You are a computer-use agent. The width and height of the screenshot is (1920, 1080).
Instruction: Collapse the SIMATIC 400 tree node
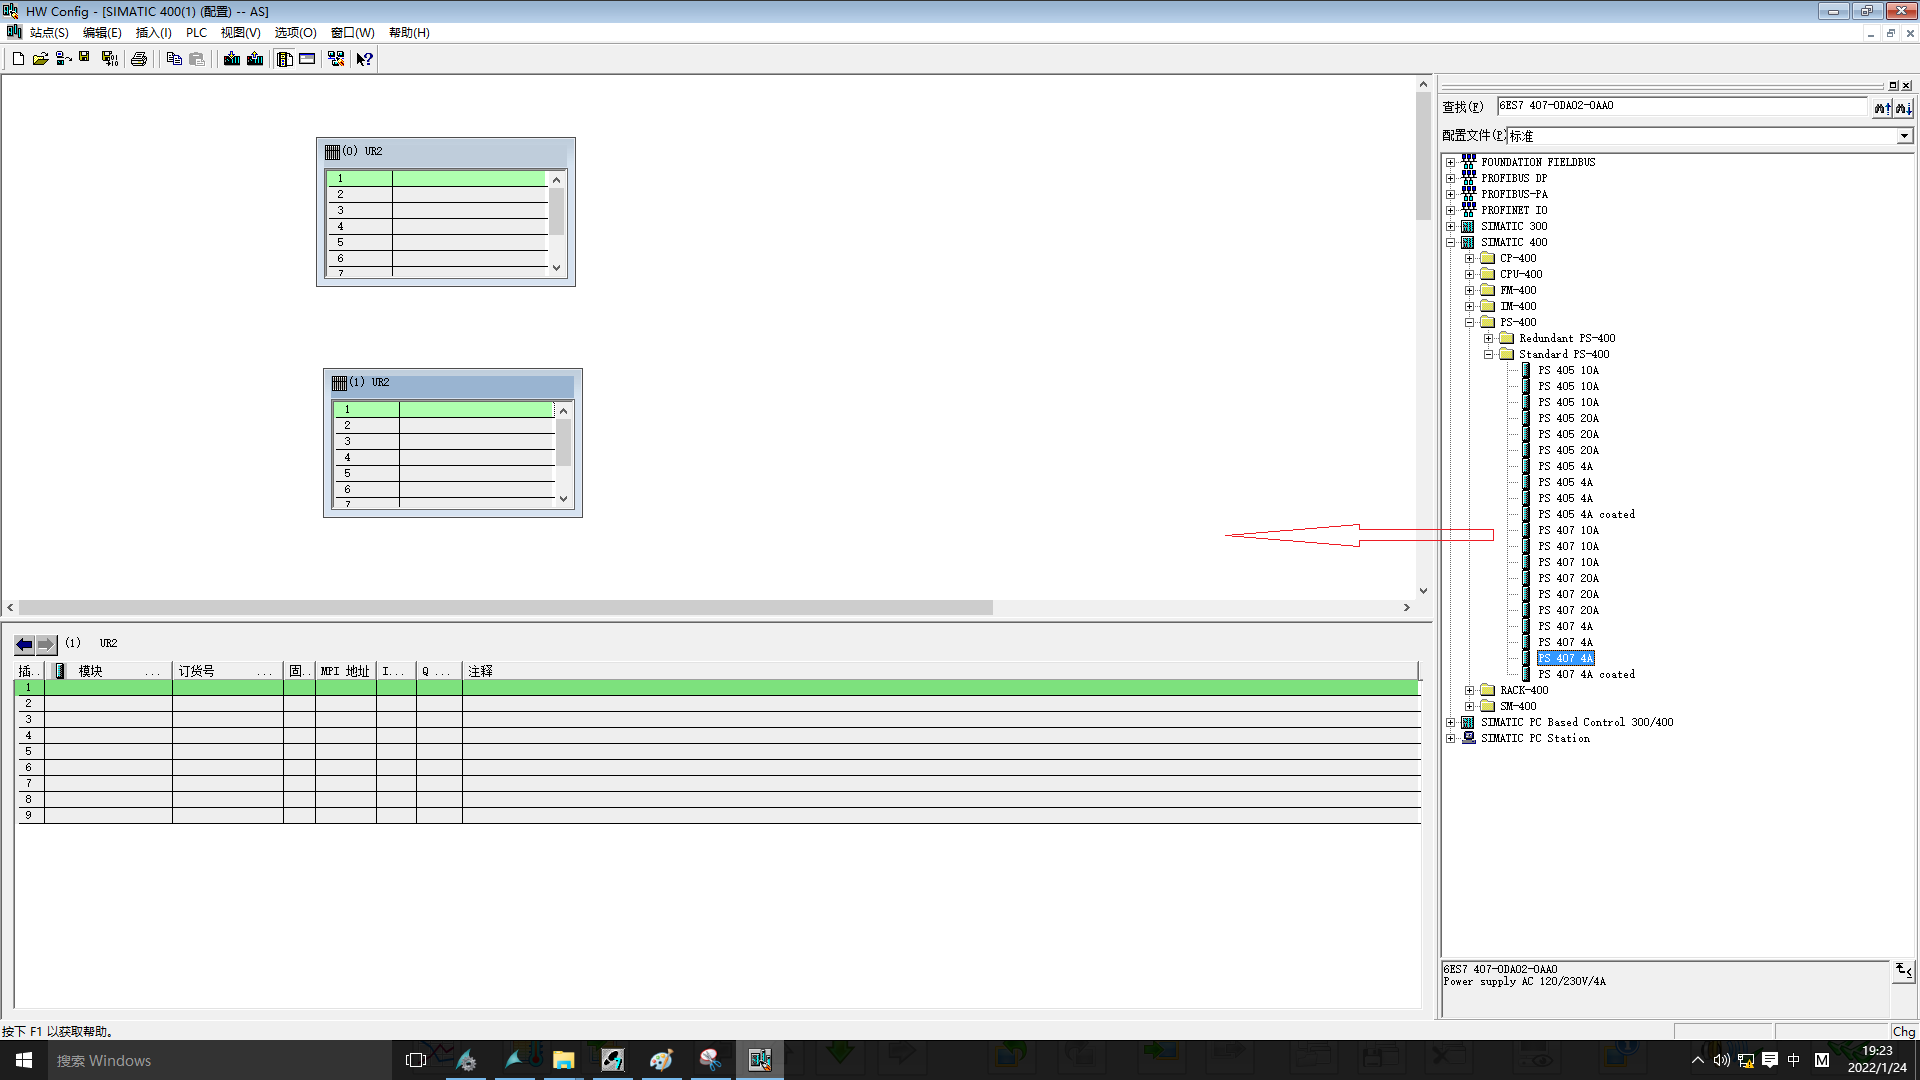(x=1450, y=242)
